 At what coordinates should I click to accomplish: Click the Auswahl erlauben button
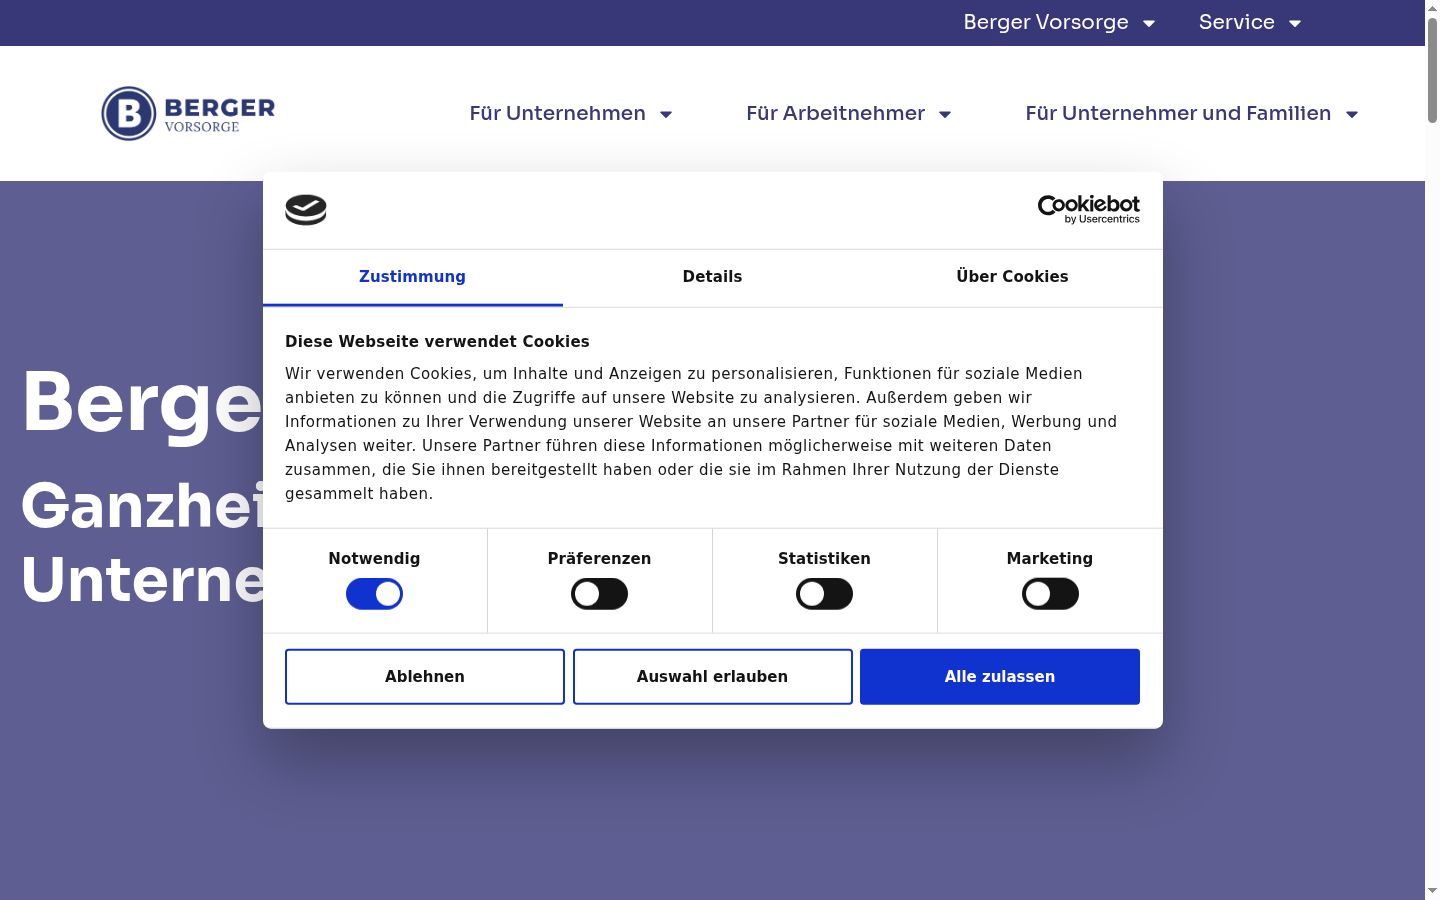pyautogui.click(x=713, y=677)
